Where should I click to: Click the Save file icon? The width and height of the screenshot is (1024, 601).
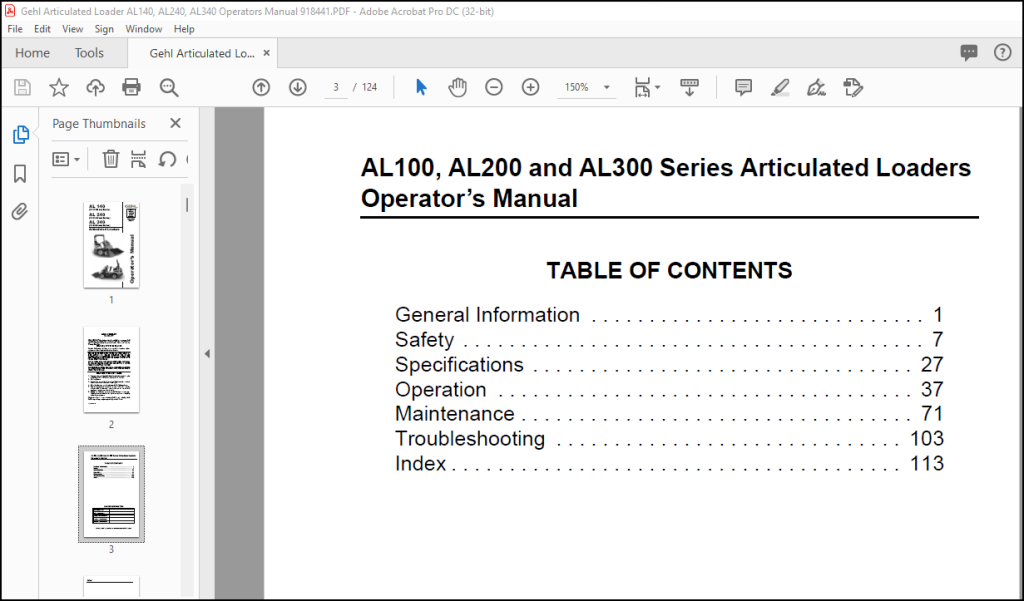click(22, 88)
